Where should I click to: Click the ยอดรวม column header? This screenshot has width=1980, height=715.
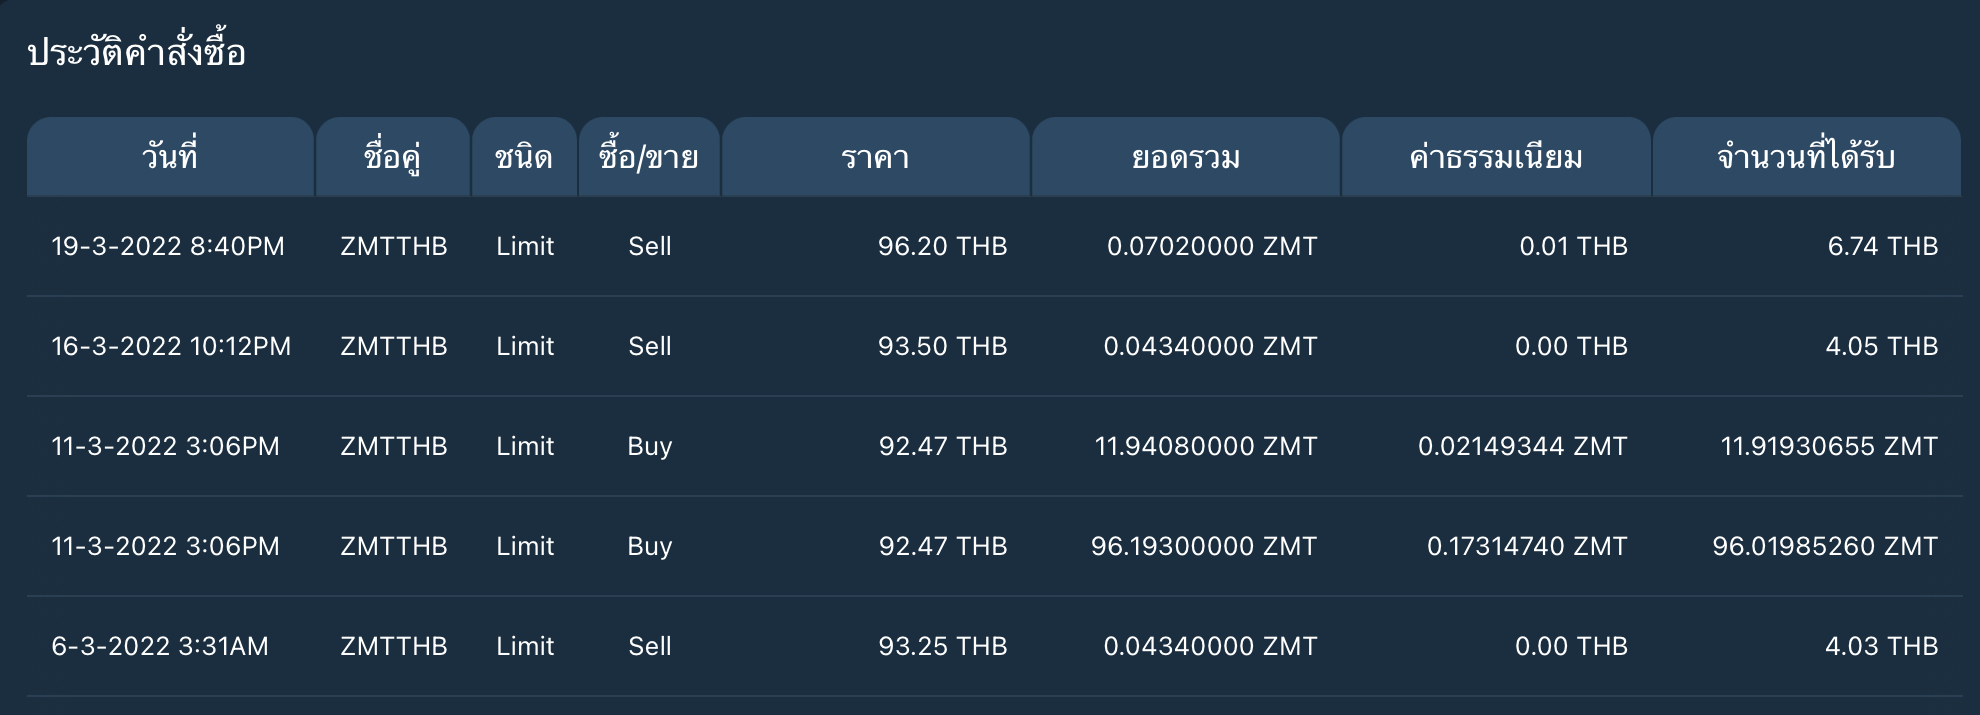1186,157
